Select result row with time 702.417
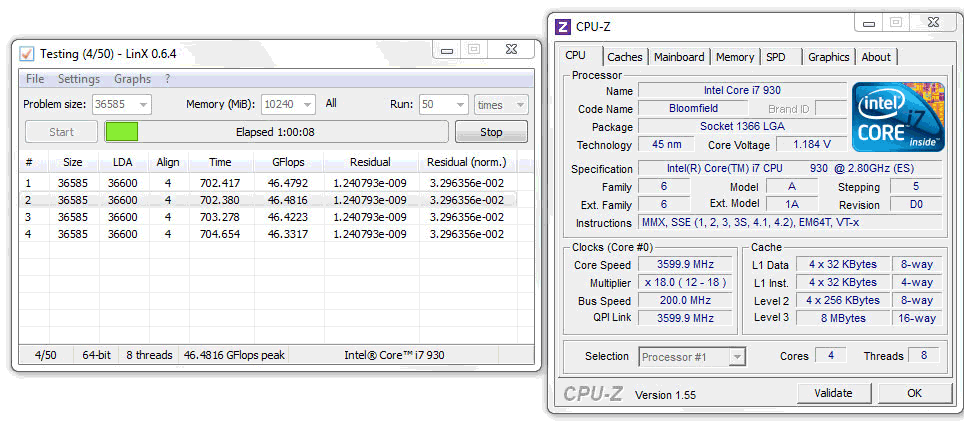 coord(268,183)
